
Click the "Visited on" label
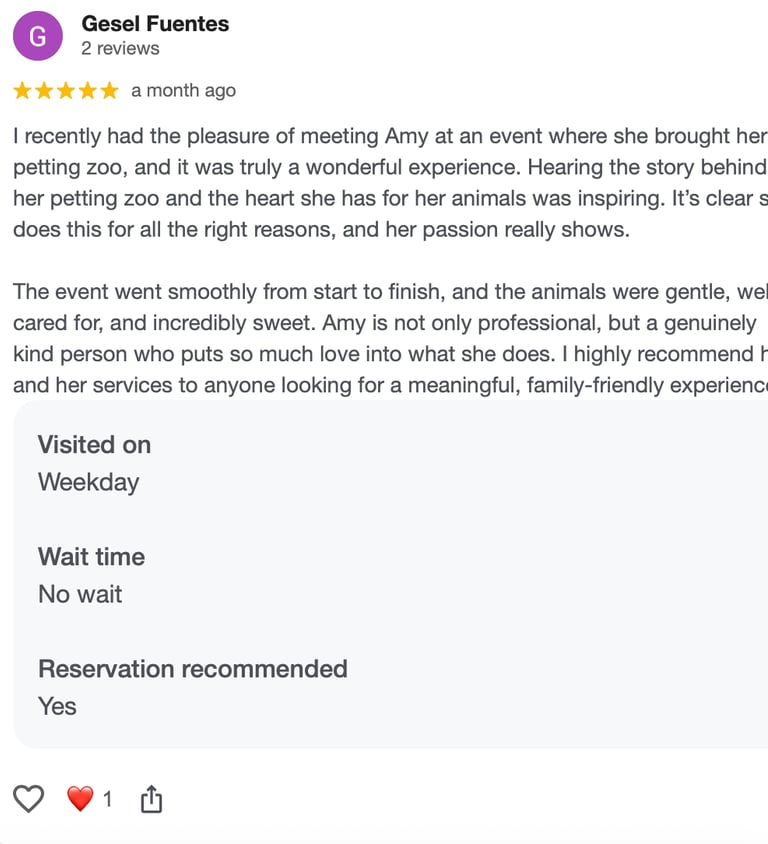pos(94,444)
